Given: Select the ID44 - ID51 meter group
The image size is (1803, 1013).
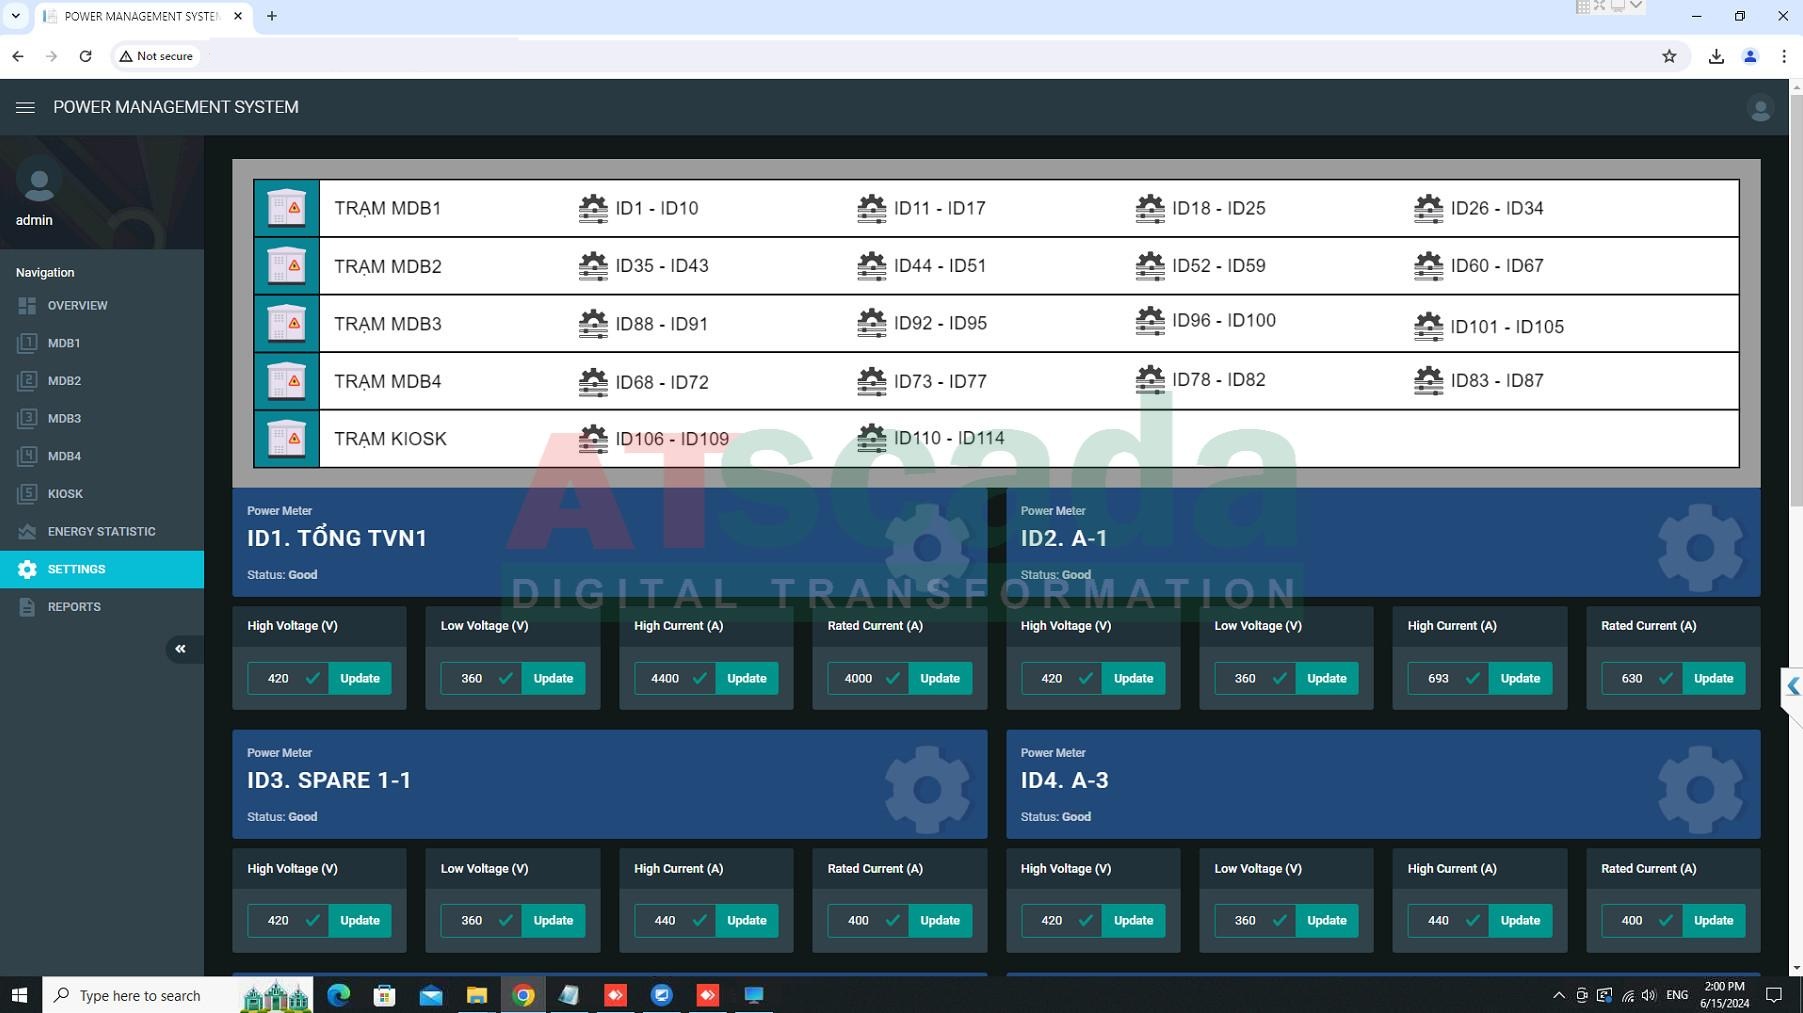Looking at the screenshot, I should pos(922,266).
